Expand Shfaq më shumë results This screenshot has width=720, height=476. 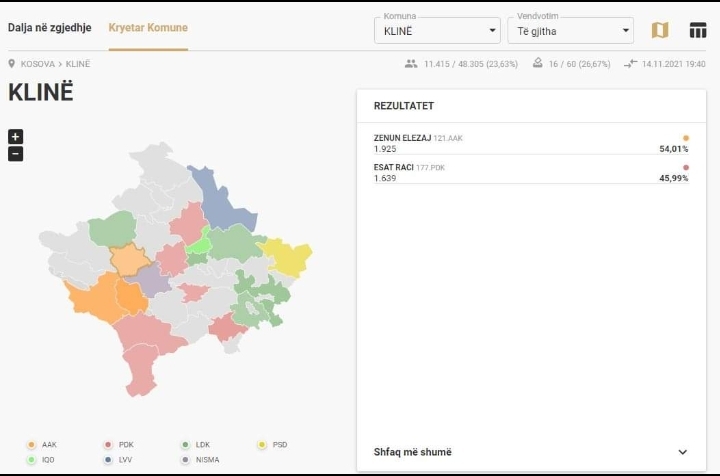pyautogui.click(x=531, y=452)
